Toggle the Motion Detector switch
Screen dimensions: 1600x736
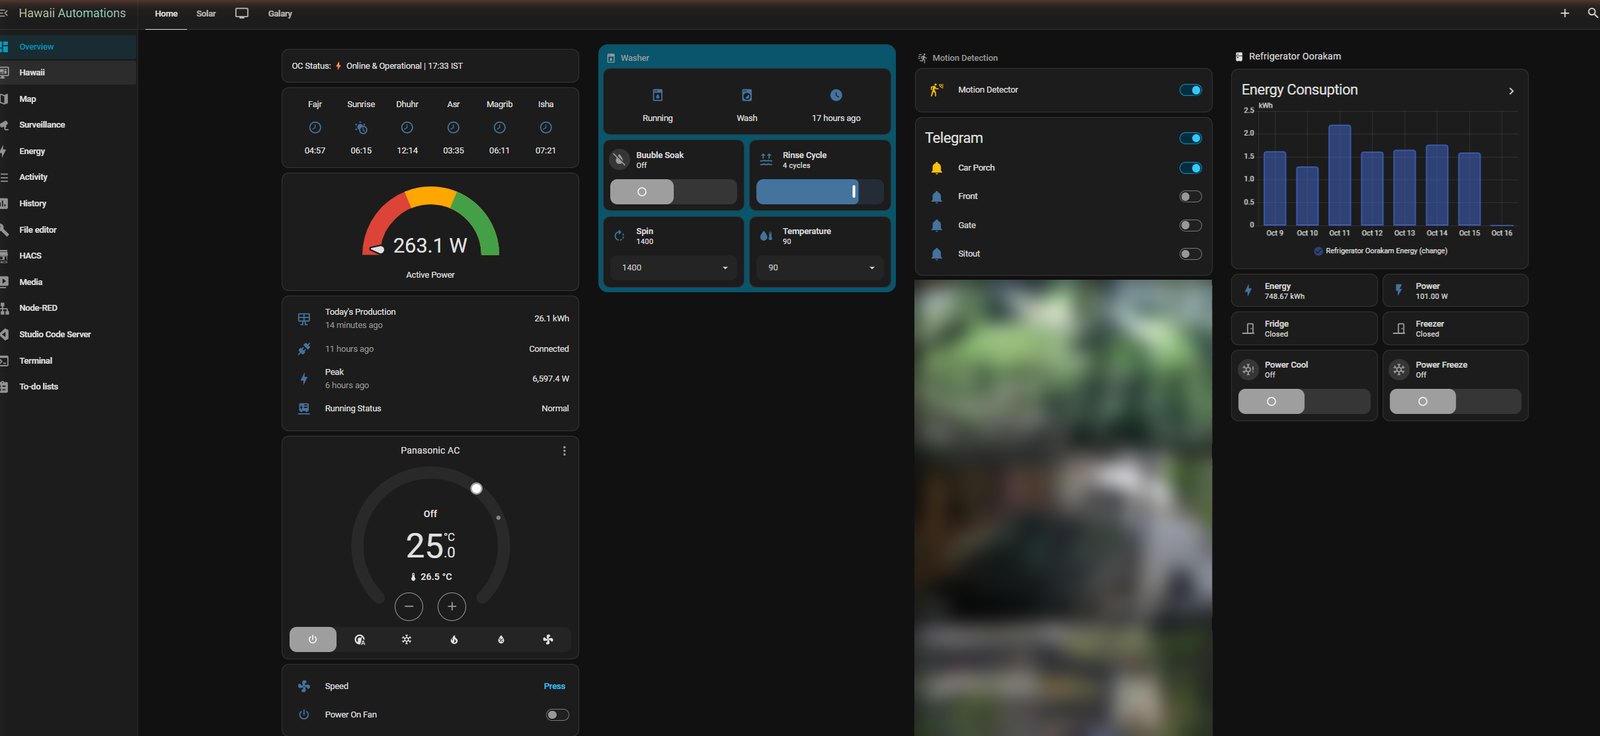pyautogui.click(x=1190, y=90)
